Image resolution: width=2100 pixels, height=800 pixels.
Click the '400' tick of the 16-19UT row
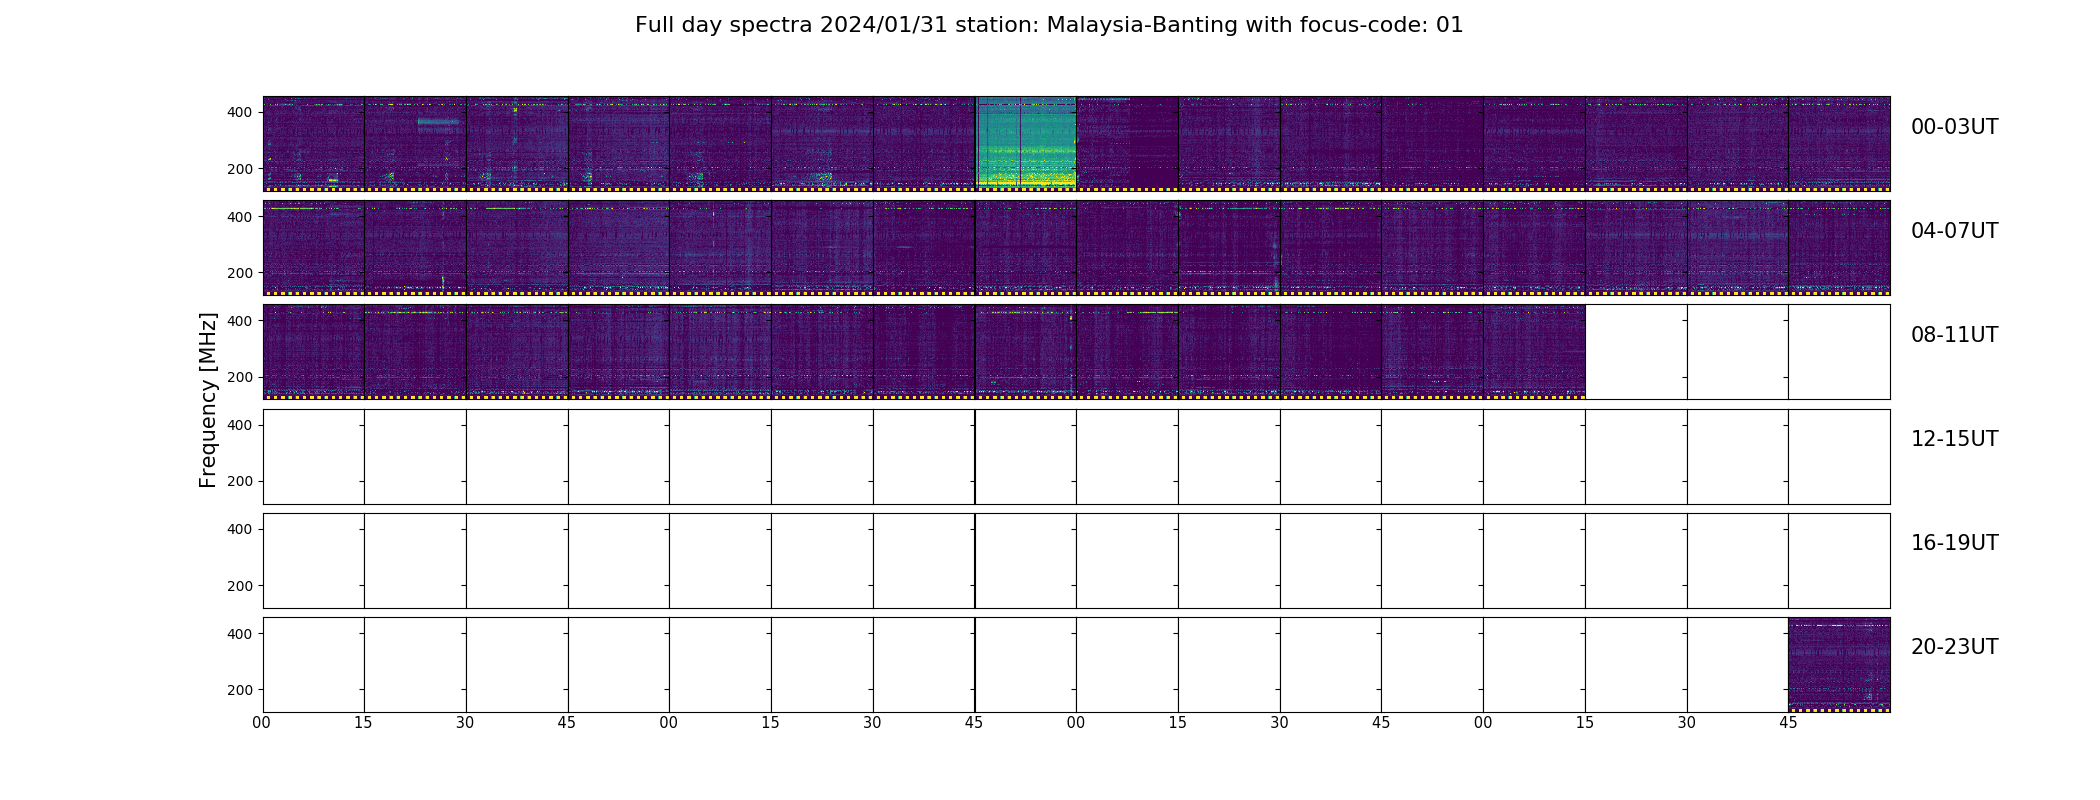pos(239,529)
